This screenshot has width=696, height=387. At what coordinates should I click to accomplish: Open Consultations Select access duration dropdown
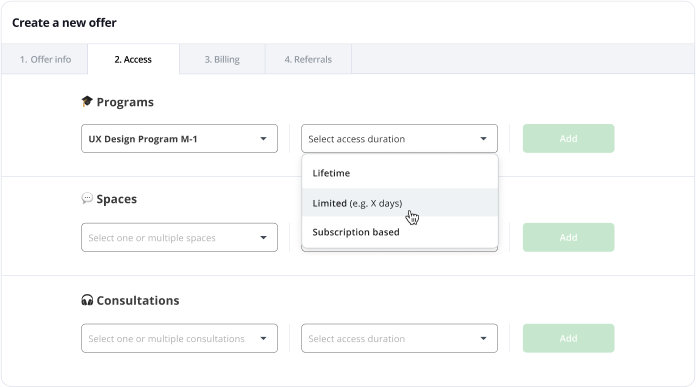point(399,339)
